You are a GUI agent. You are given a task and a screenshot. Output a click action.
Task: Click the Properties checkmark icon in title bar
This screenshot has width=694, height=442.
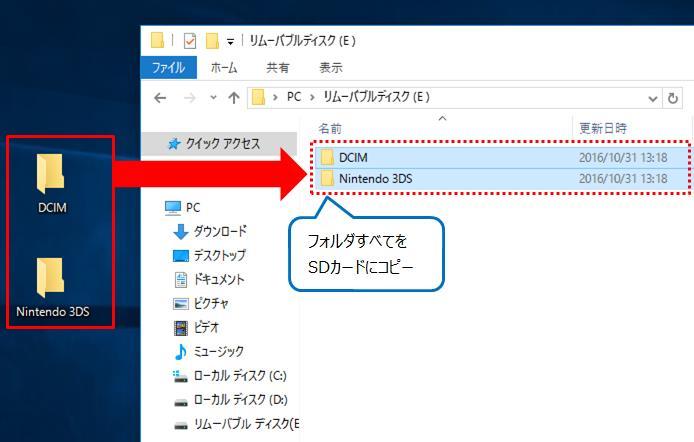pos(190,41)
